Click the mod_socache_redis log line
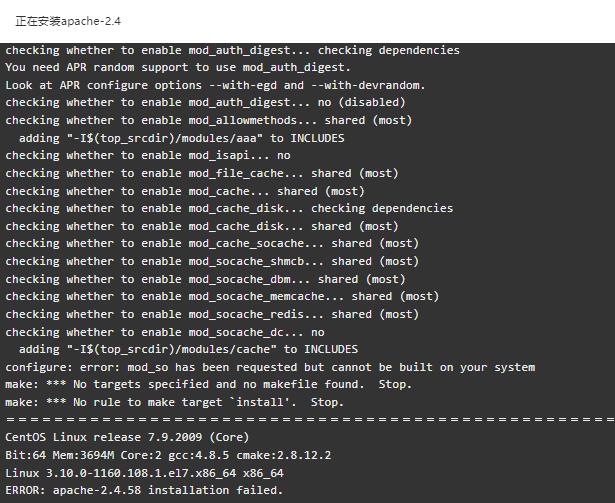The width and height of the screenshot is (615, 503). pyautogui.click(x=212, y=314)
